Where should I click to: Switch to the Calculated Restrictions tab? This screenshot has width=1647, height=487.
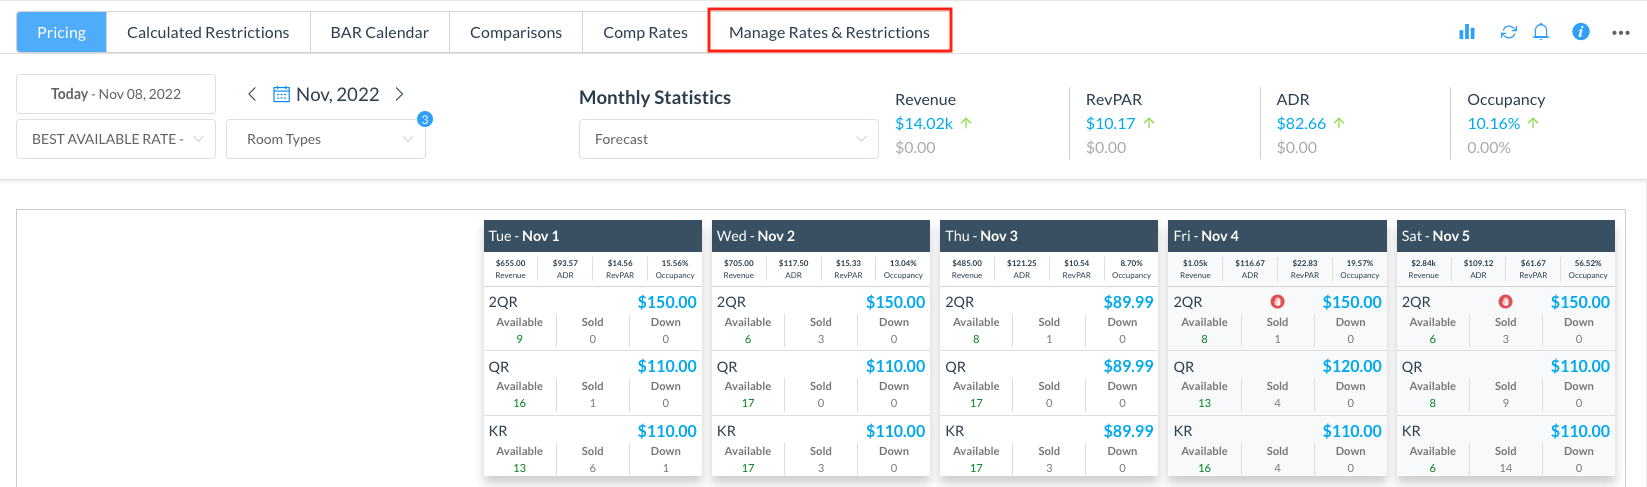click(x=208, y=32)
